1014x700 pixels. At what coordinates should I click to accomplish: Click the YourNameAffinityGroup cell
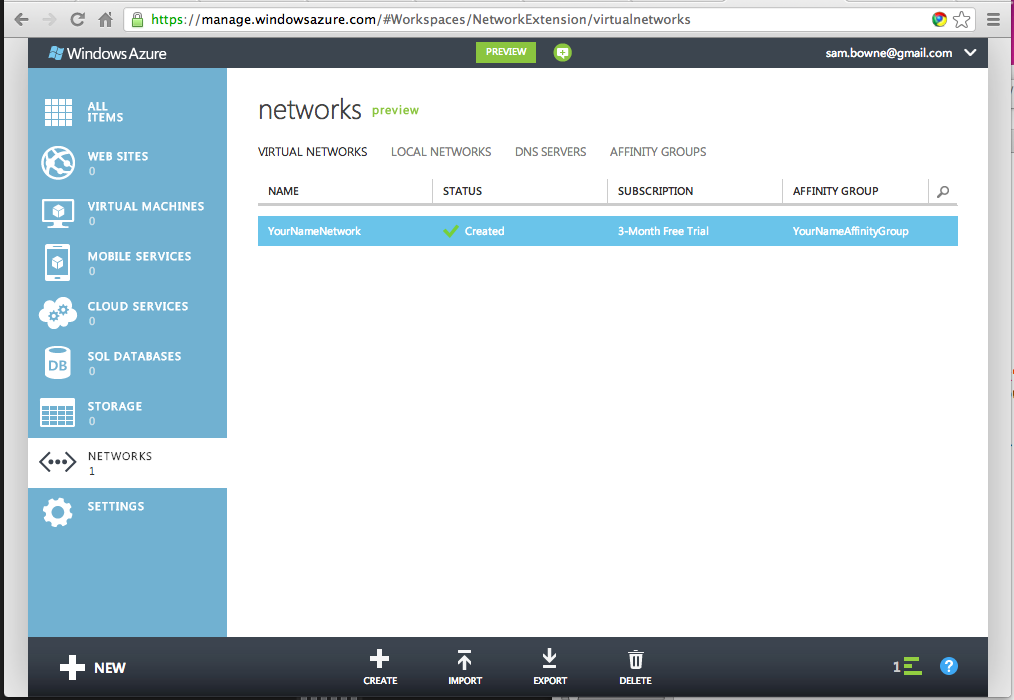click(850, 231)
